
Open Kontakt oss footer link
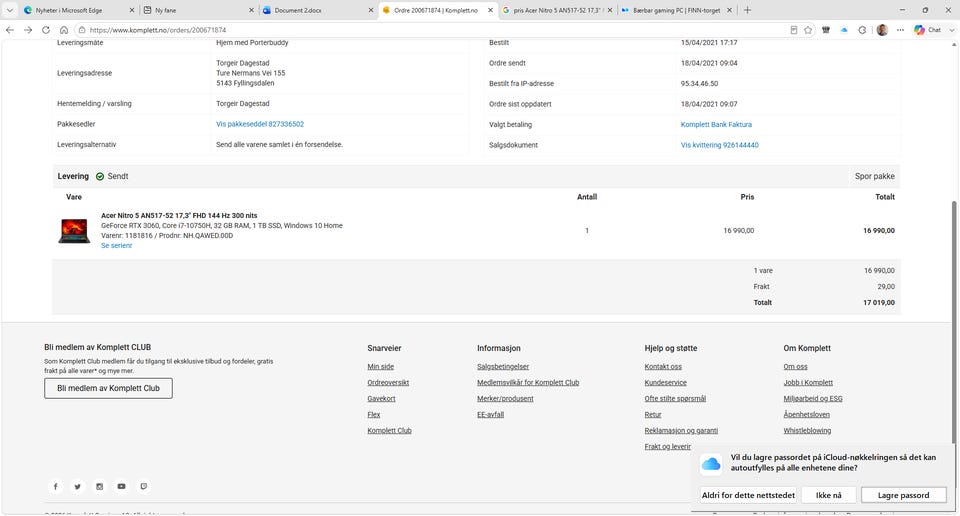click(662, 367)
